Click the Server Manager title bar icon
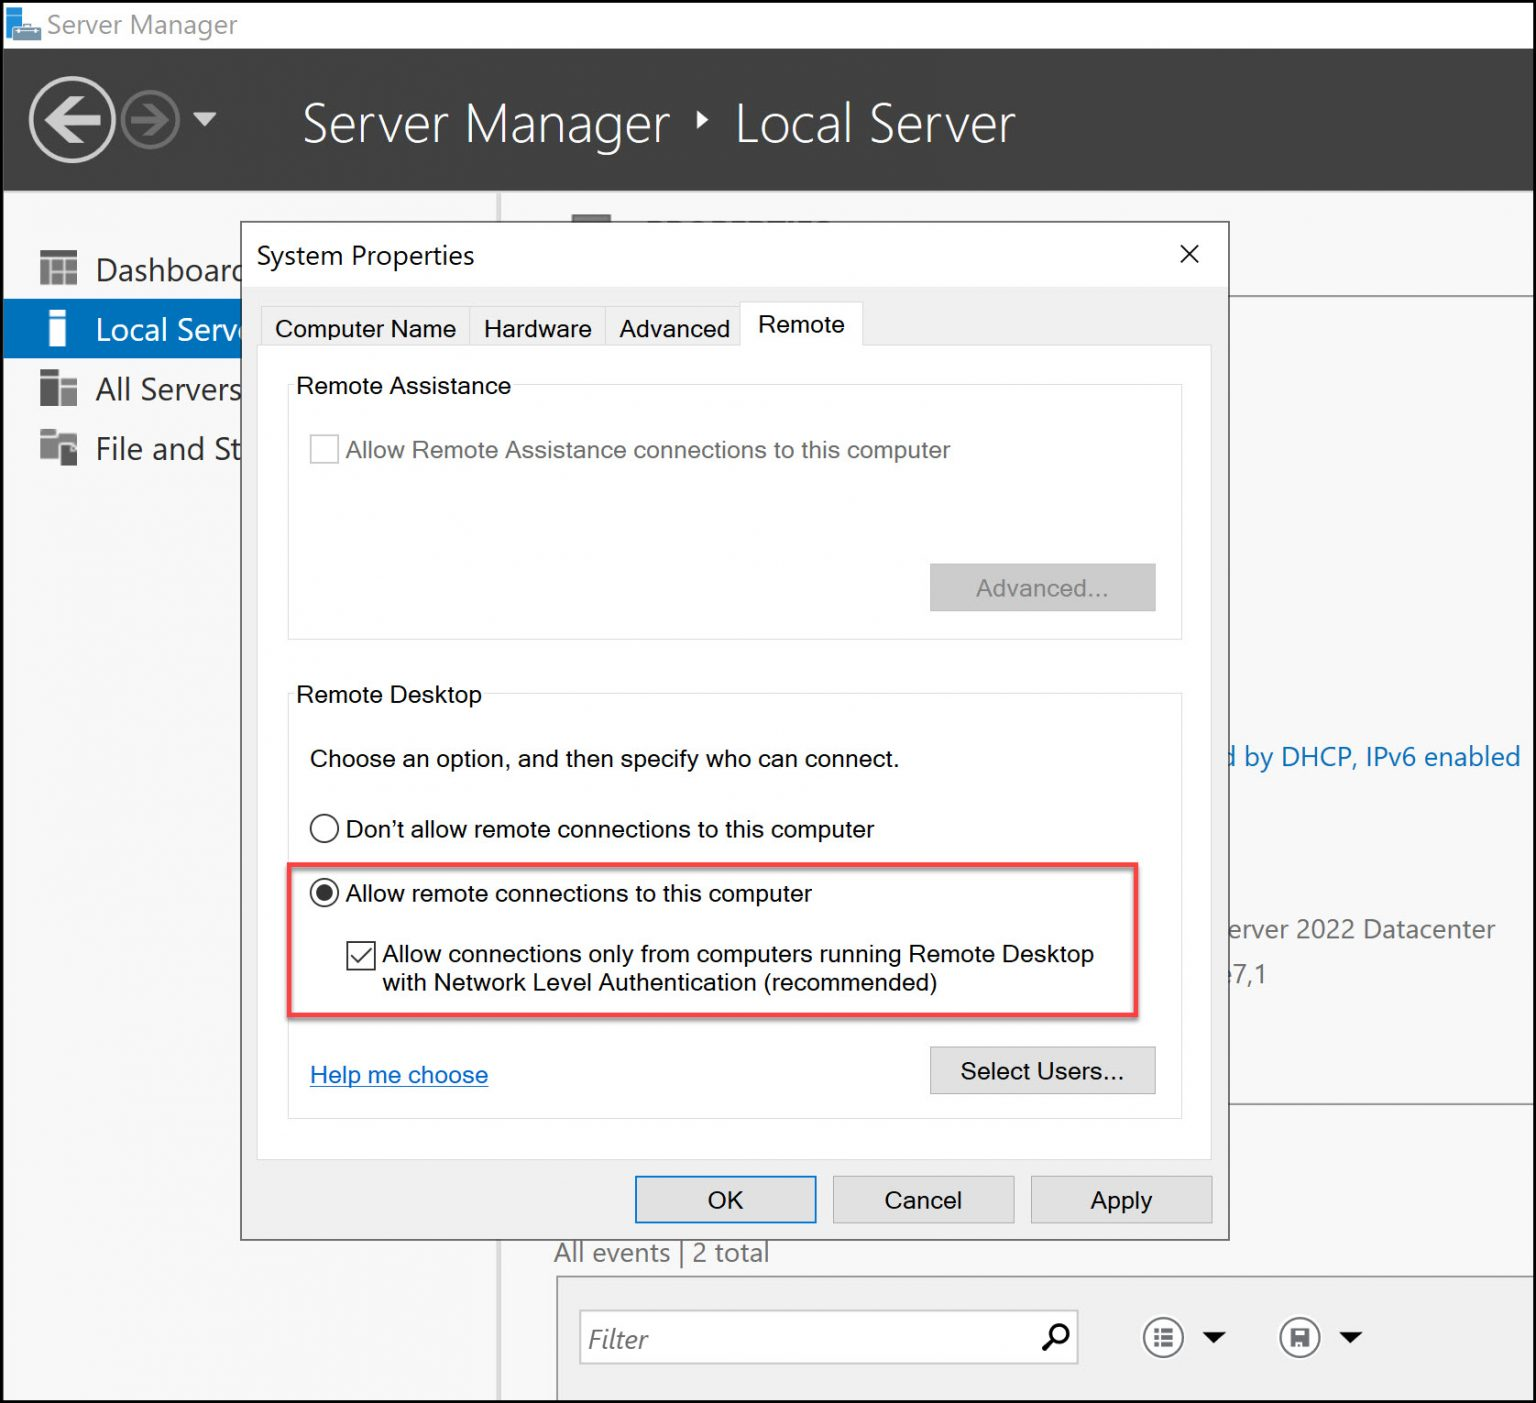 pos(22,23)
